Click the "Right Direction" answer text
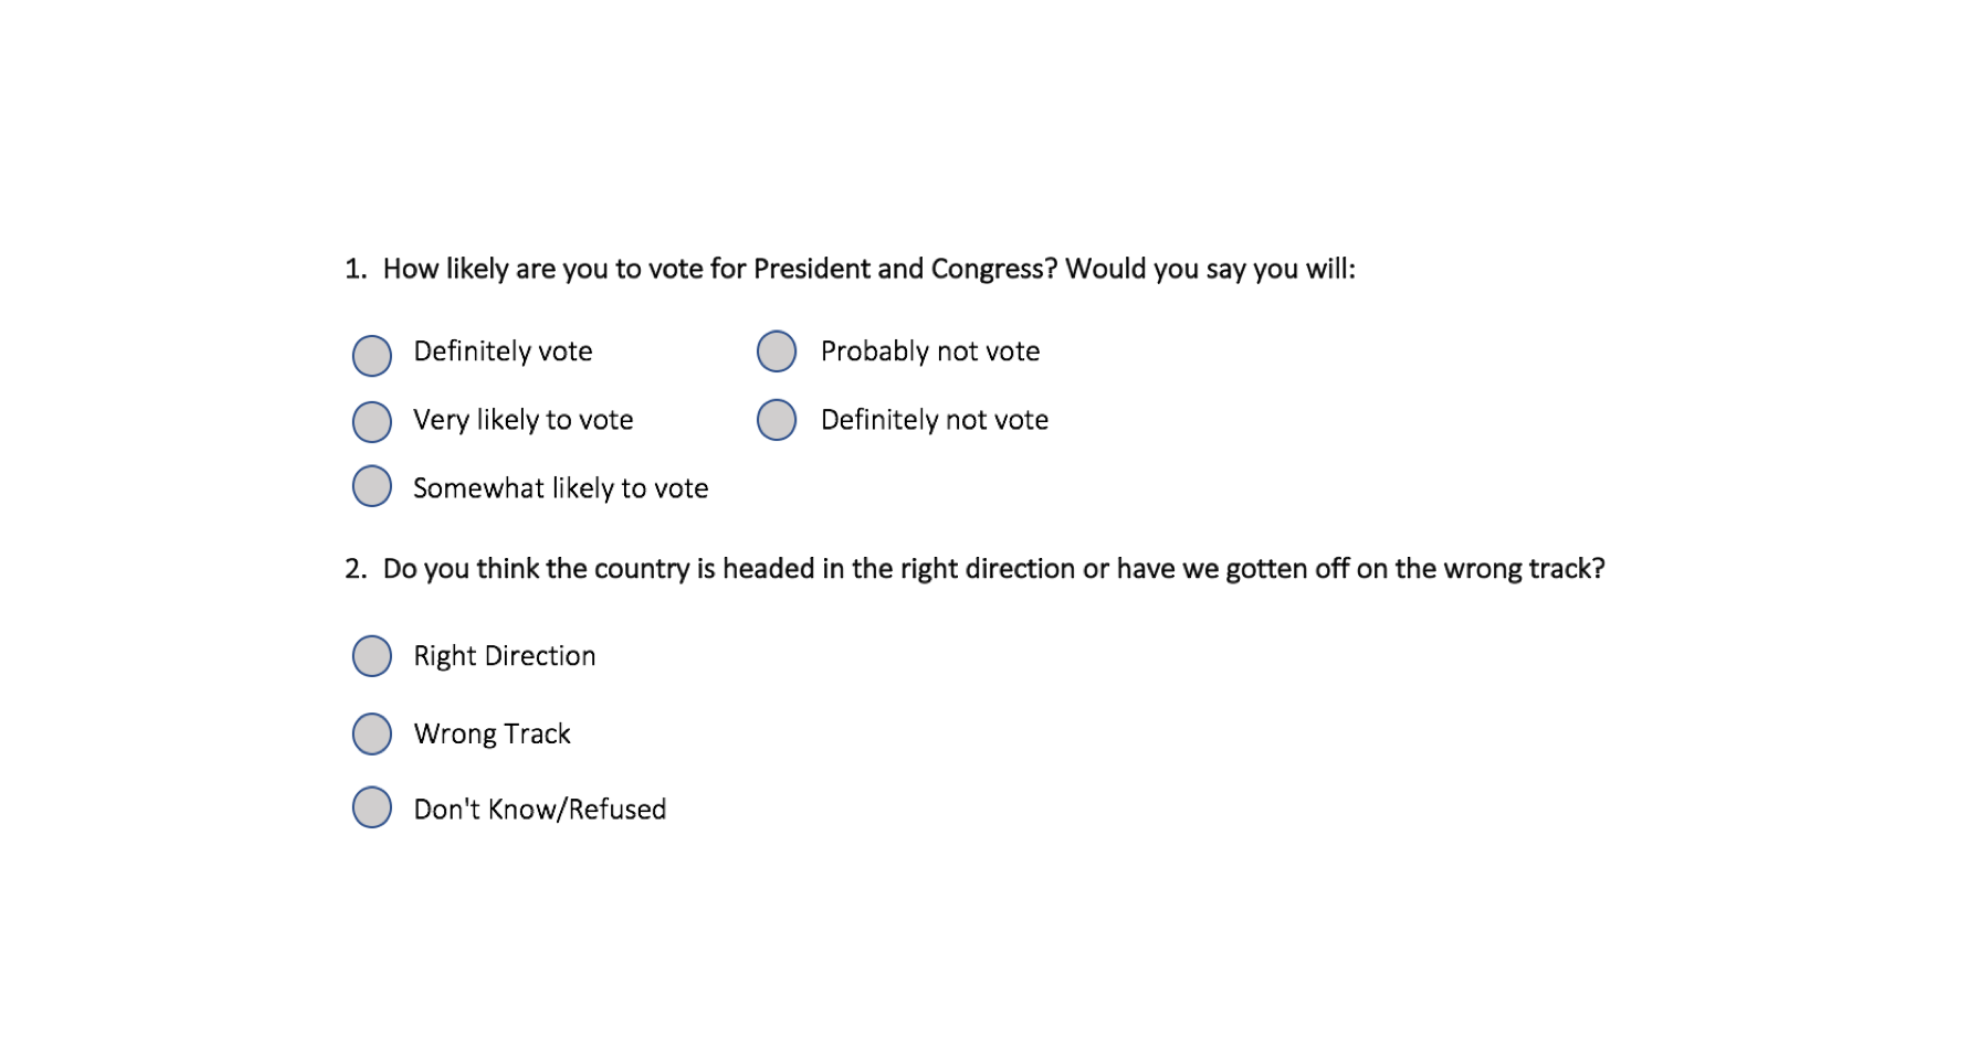The image size is (1986, 1046). [504, 656]
